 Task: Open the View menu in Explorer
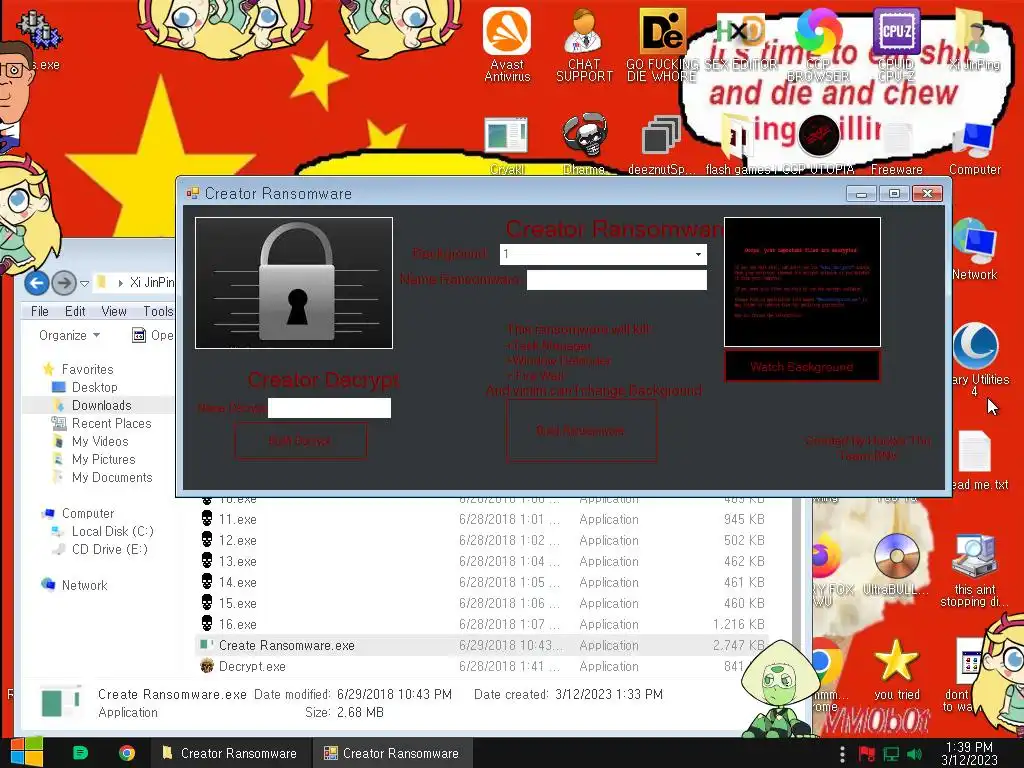coord(114,312)
